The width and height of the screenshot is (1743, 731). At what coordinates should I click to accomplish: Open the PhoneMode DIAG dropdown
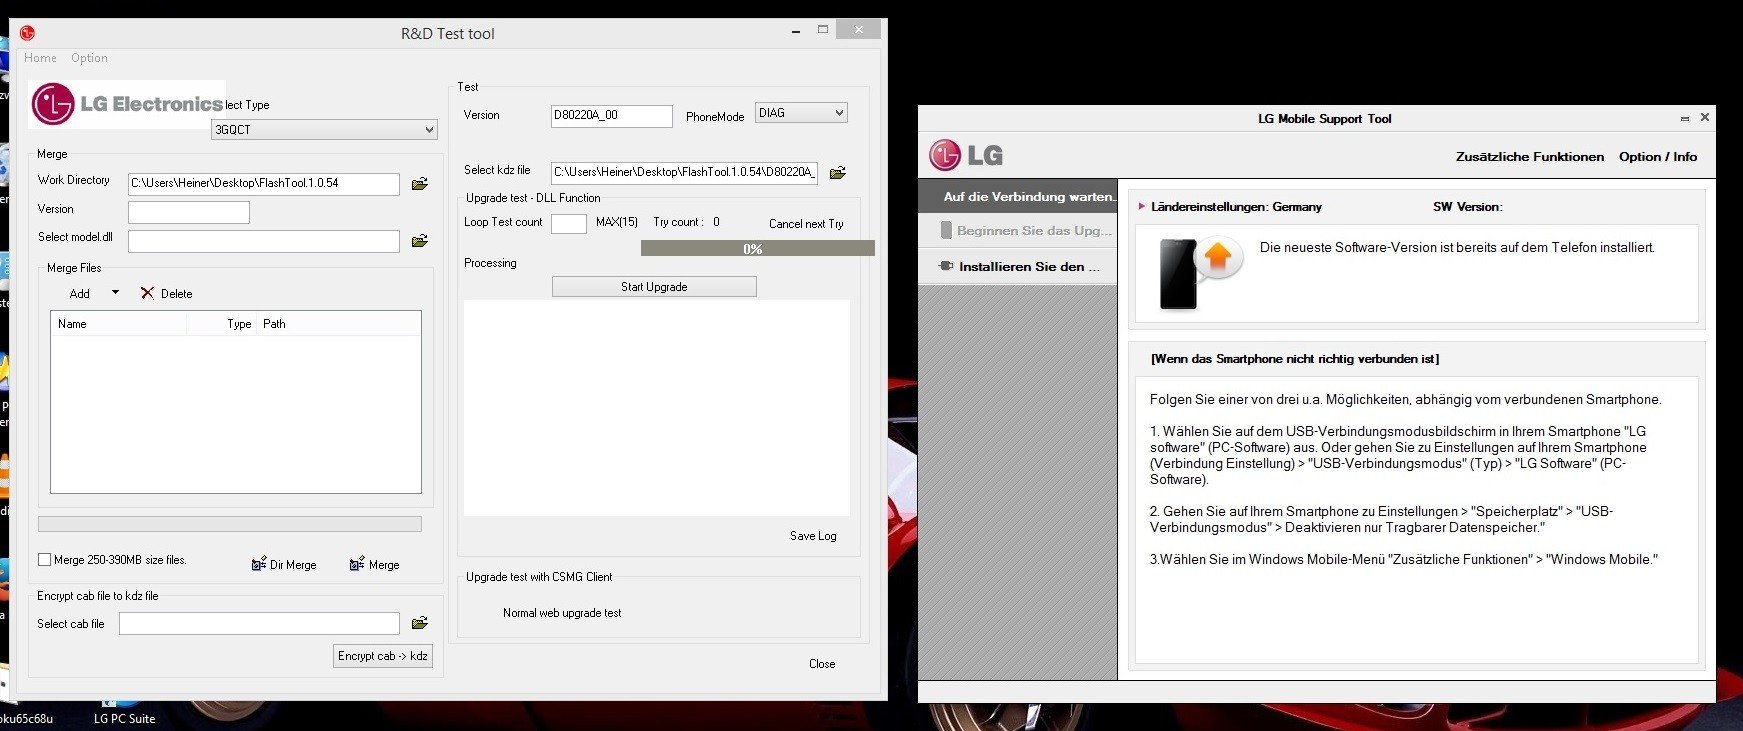tap(801, 113)
